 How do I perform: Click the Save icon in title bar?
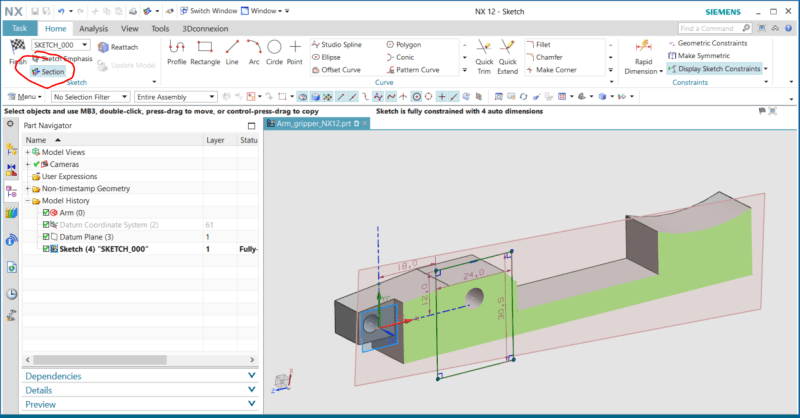click(35, 11)
